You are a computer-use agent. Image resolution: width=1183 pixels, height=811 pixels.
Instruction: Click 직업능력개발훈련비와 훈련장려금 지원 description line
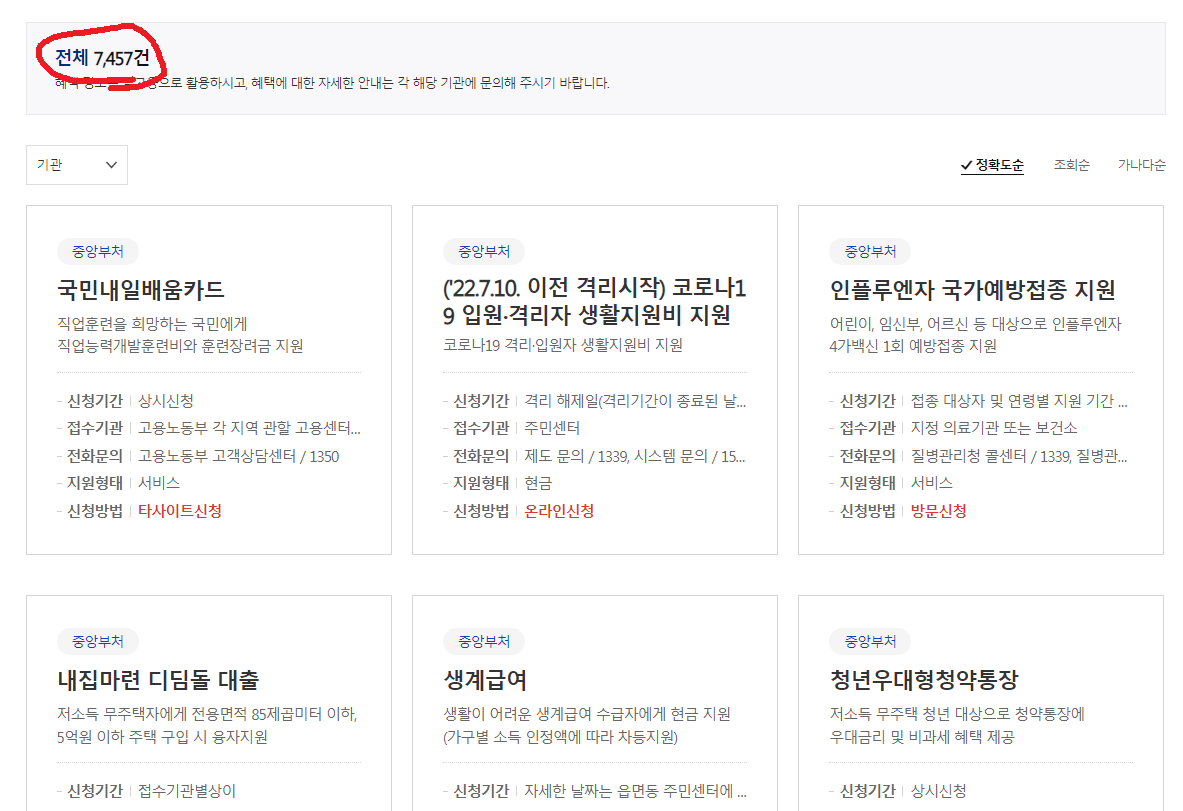point(180,346)
